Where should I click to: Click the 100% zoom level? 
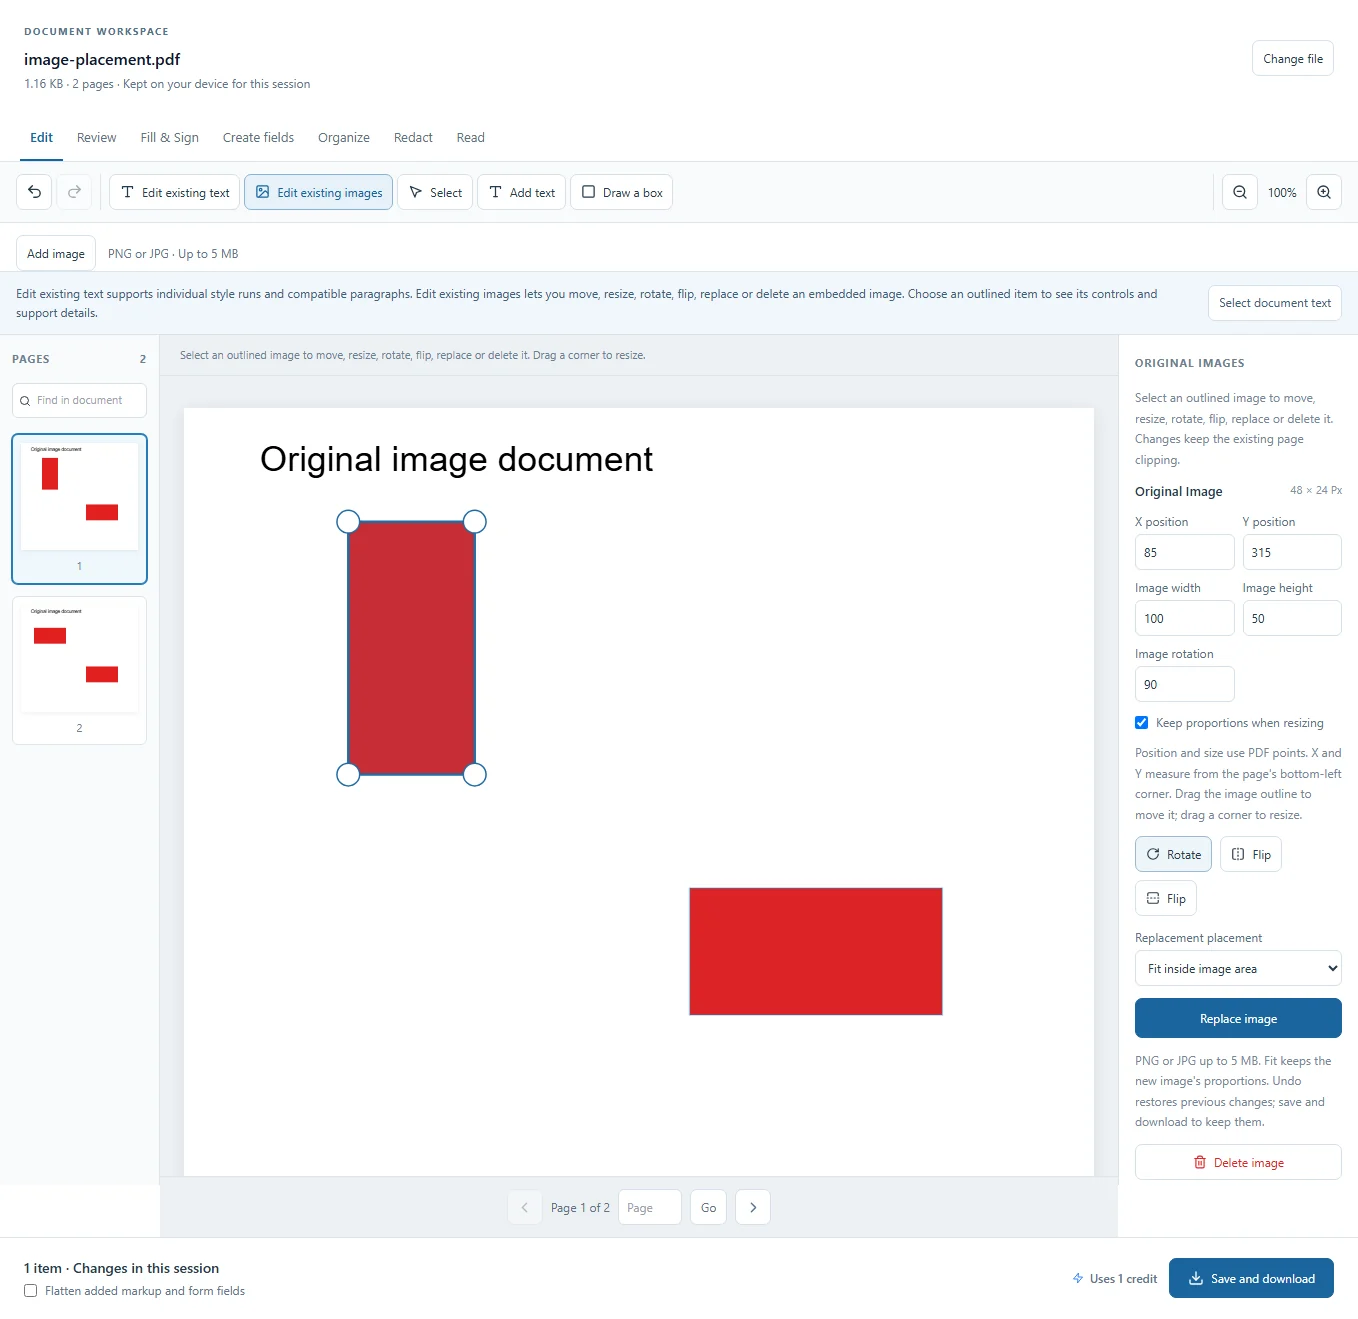(1282, 193)
